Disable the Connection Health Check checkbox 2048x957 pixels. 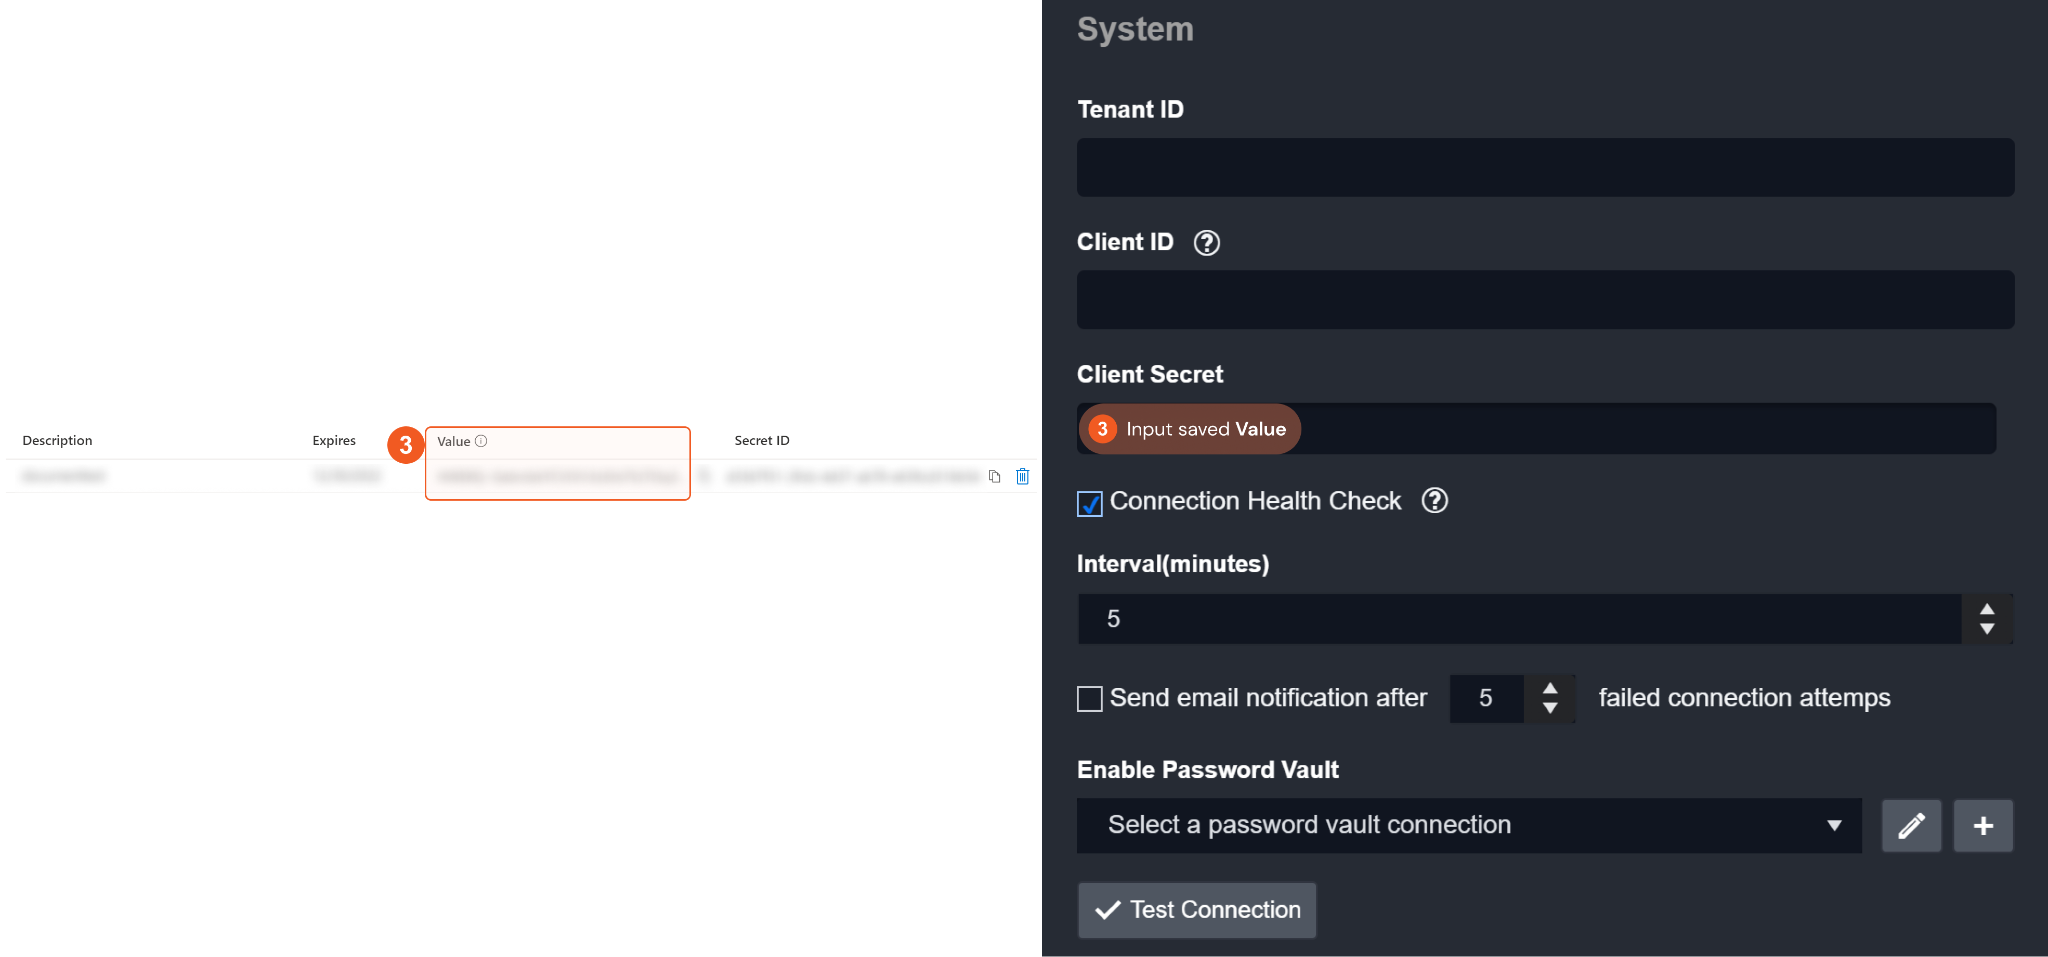1090,503
